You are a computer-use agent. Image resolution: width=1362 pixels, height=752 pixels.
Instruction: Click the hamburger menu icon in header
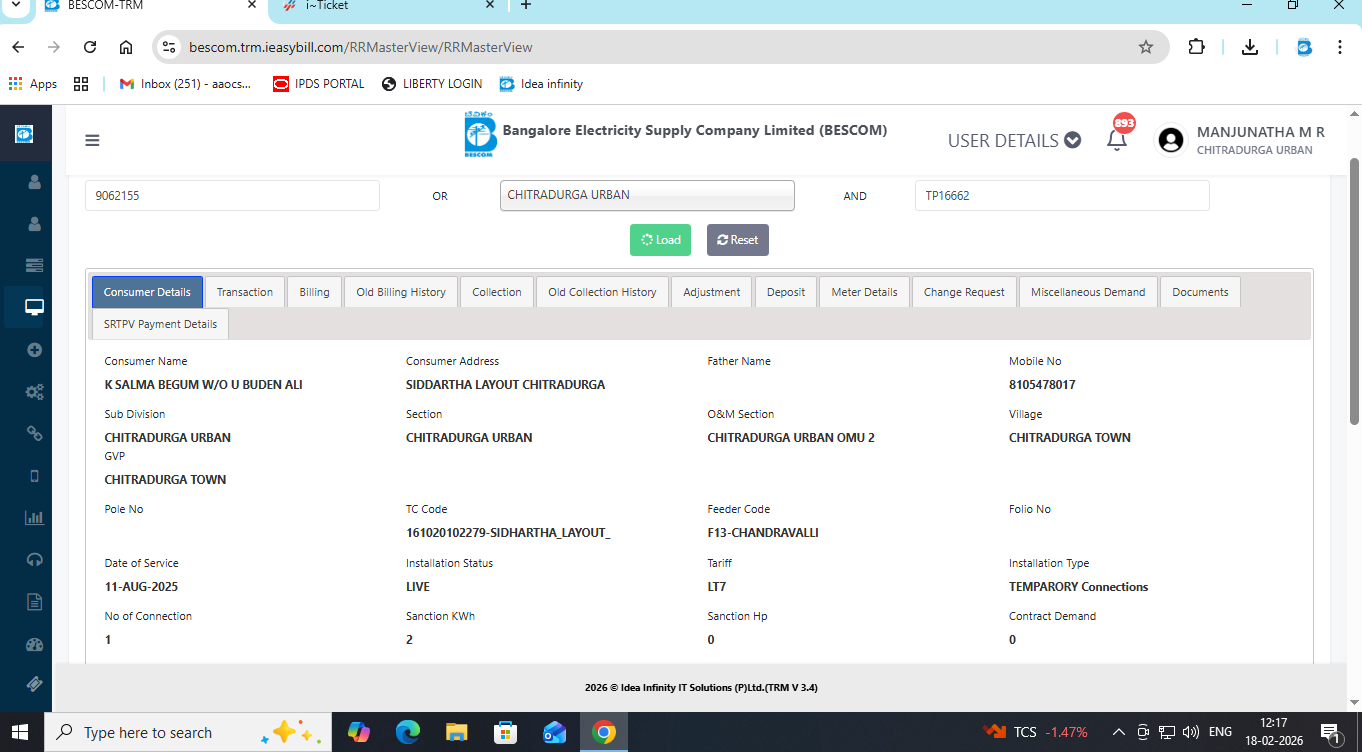tap(92, 141)
